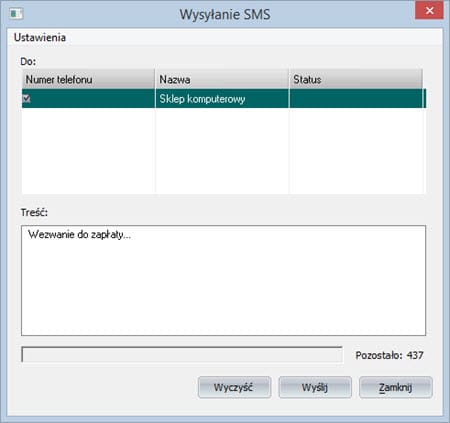Screen dimensions: 450x423
Task: Click the application icon in title bar
Action: click(16, 14)
